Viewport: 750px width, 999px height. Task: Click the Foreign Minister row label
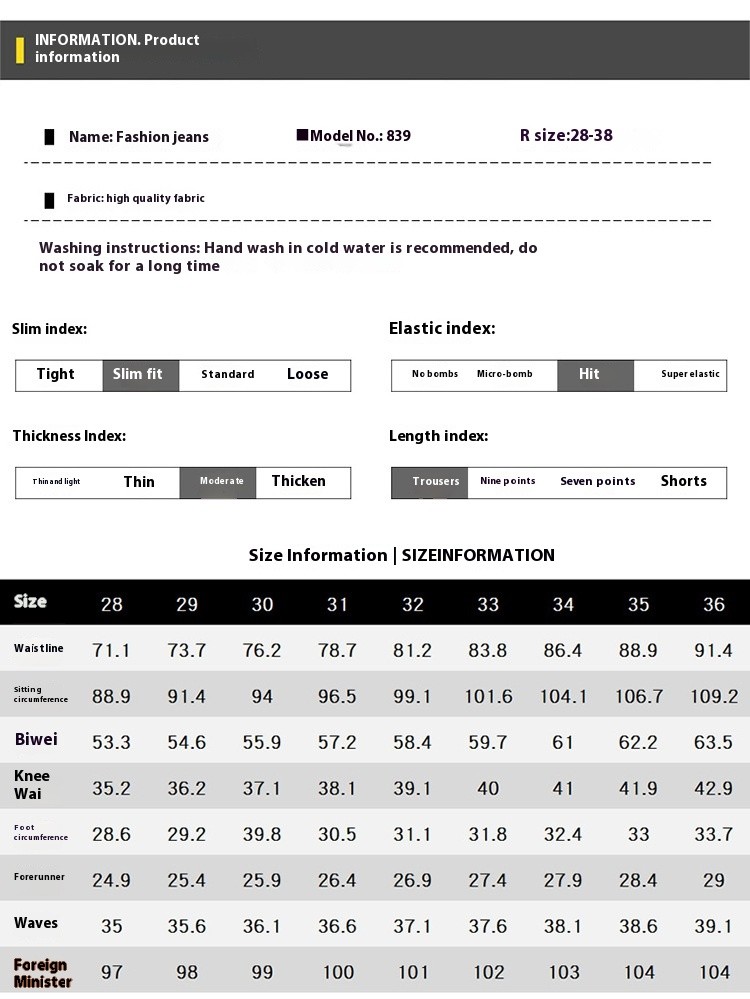pos(42,973)
